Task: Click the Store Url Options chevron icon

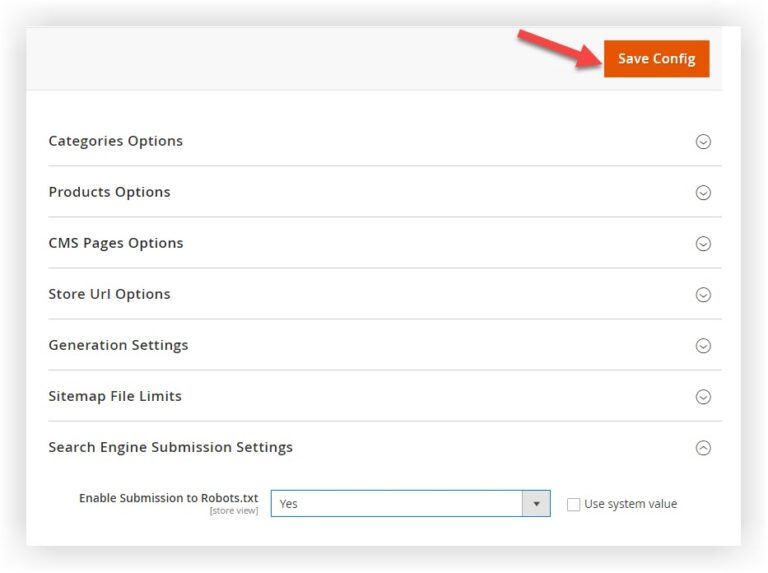Action: [703, 295]
